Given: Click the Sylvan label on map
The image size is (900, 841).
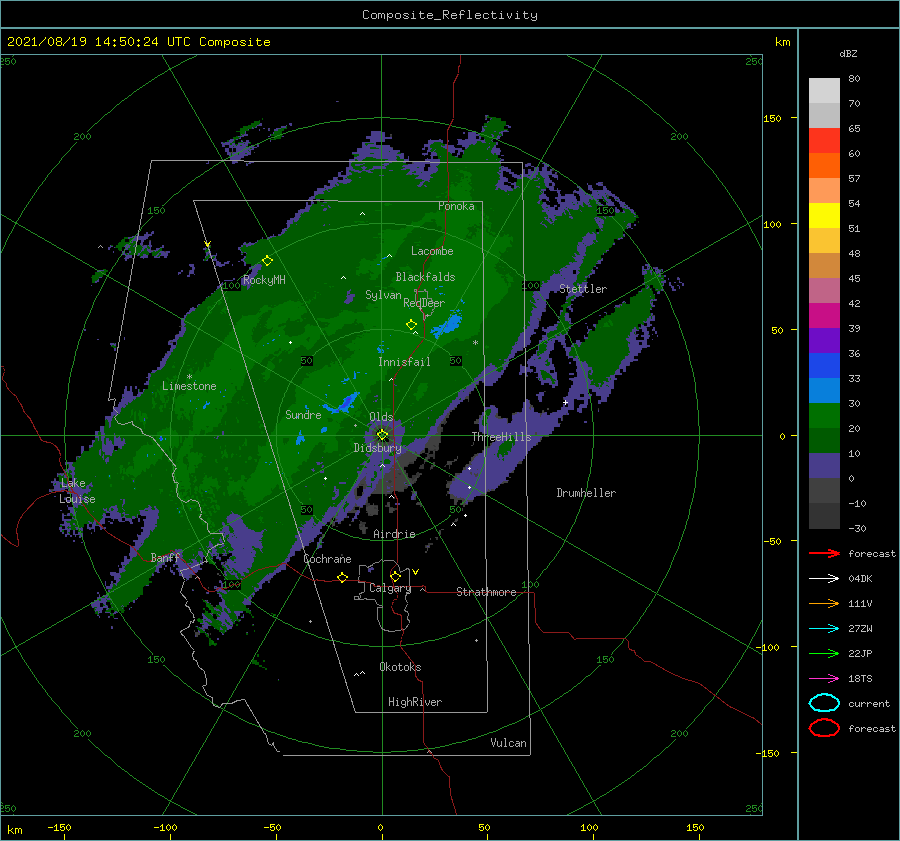Looking at the screenshot, I should coord(383,295).
